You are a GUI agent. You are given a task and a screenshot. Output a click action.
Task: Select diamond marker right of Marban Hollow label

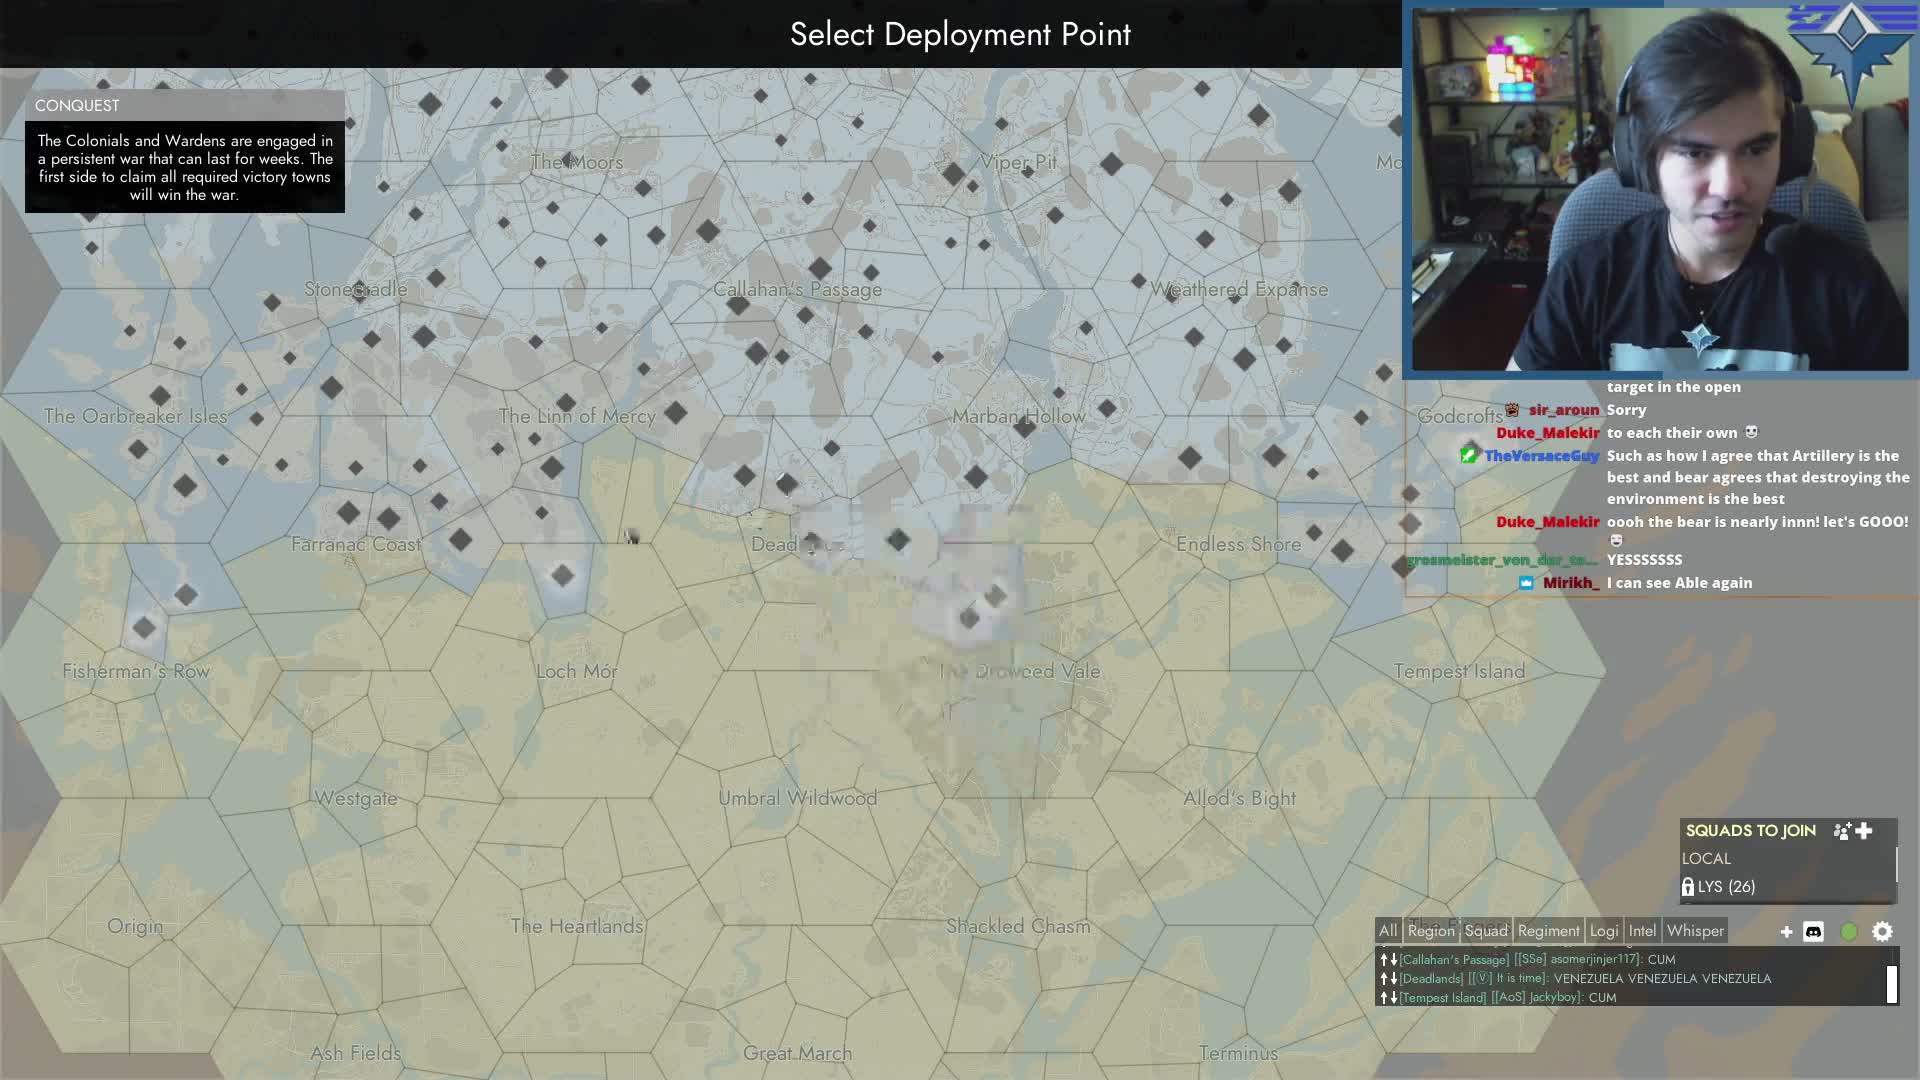tap(1107, 408)
